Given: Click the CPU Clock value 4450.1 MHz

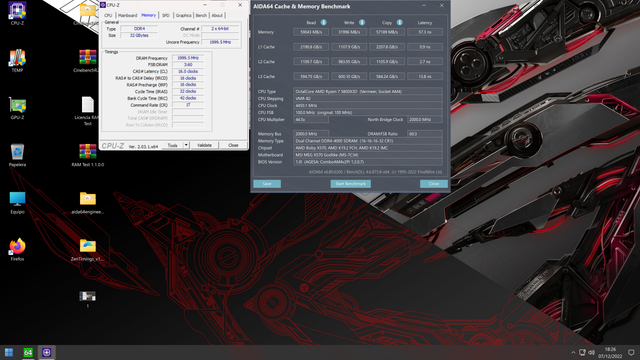Looking at the screenshot, I should pyautogui.click(x=368, y=105).
